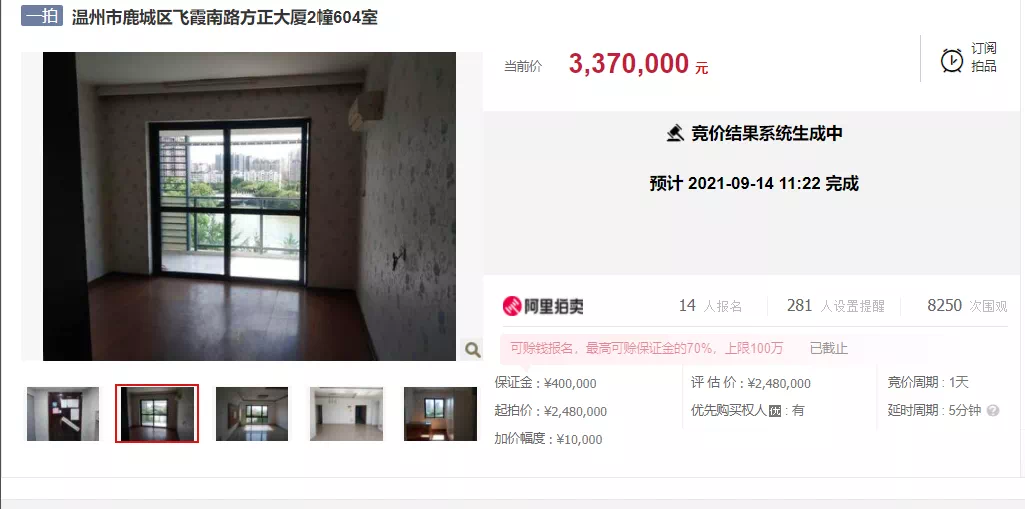This screenshot has width=1025, height=509.
Task: Select the first door photo thumbnail
Action: click(63, 414)
